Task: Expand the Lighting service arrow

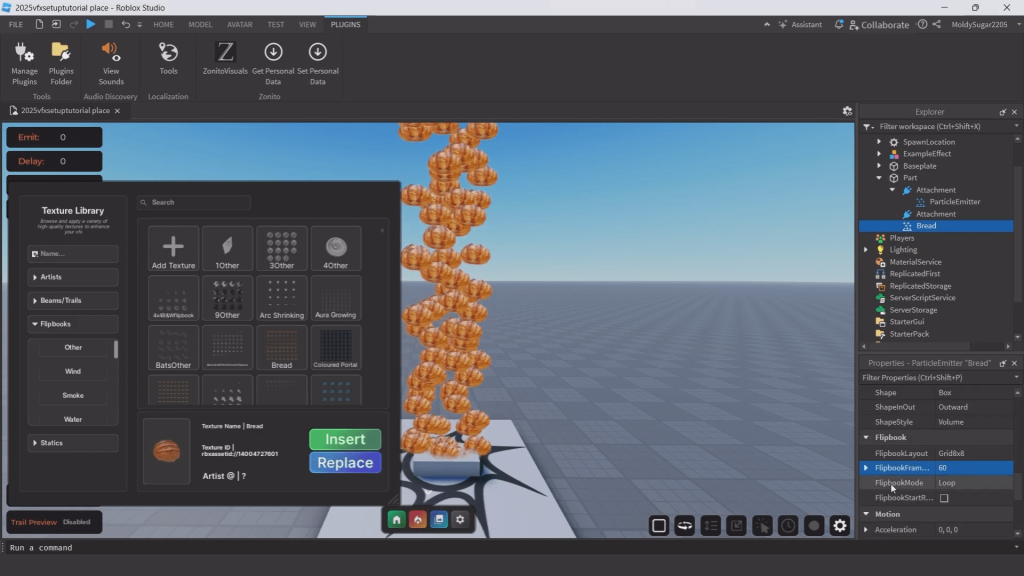Action: click(866, 249)
